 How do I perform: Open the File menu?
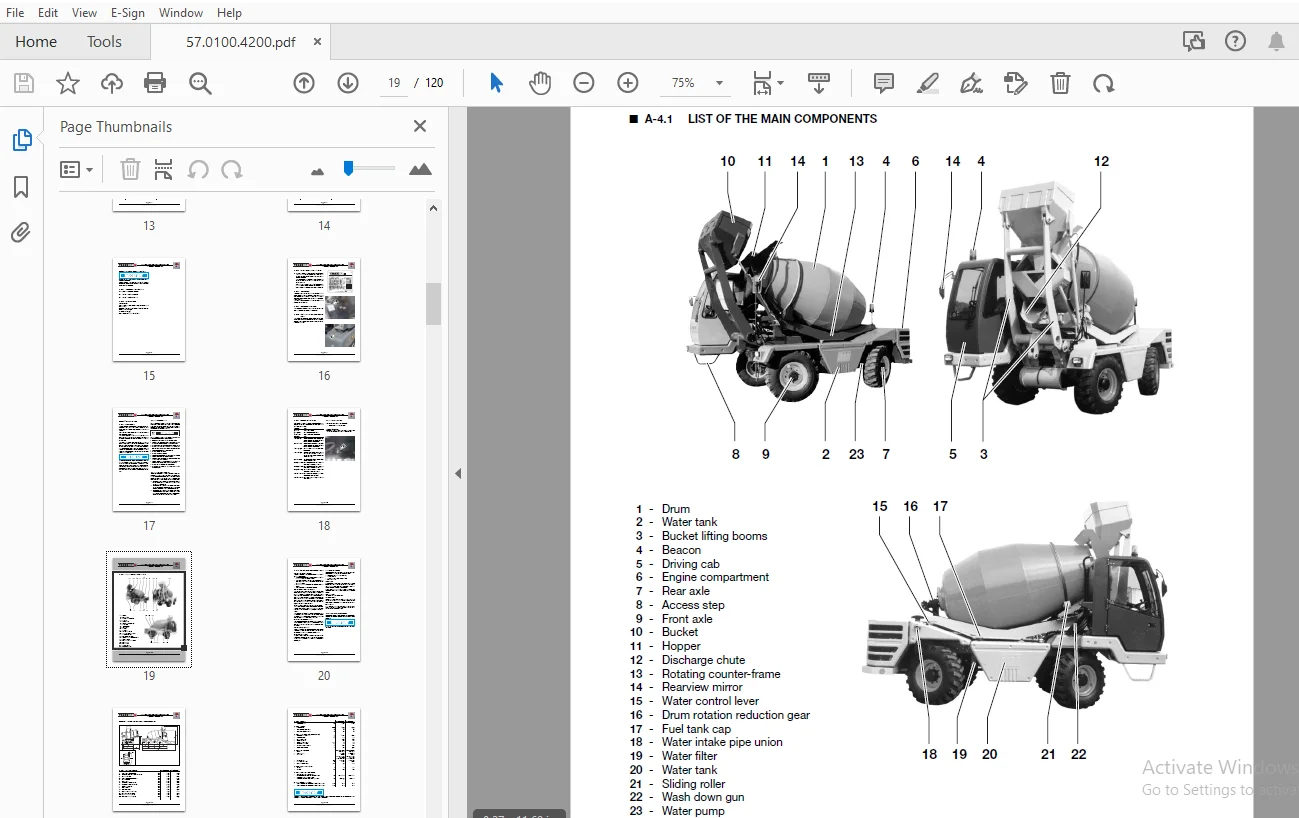15,12
